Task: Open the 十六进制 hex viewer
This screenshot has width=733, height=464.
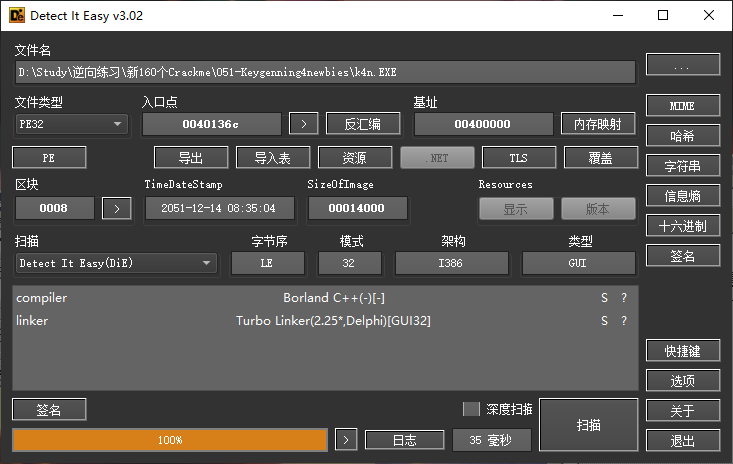Action: [683, 226]
